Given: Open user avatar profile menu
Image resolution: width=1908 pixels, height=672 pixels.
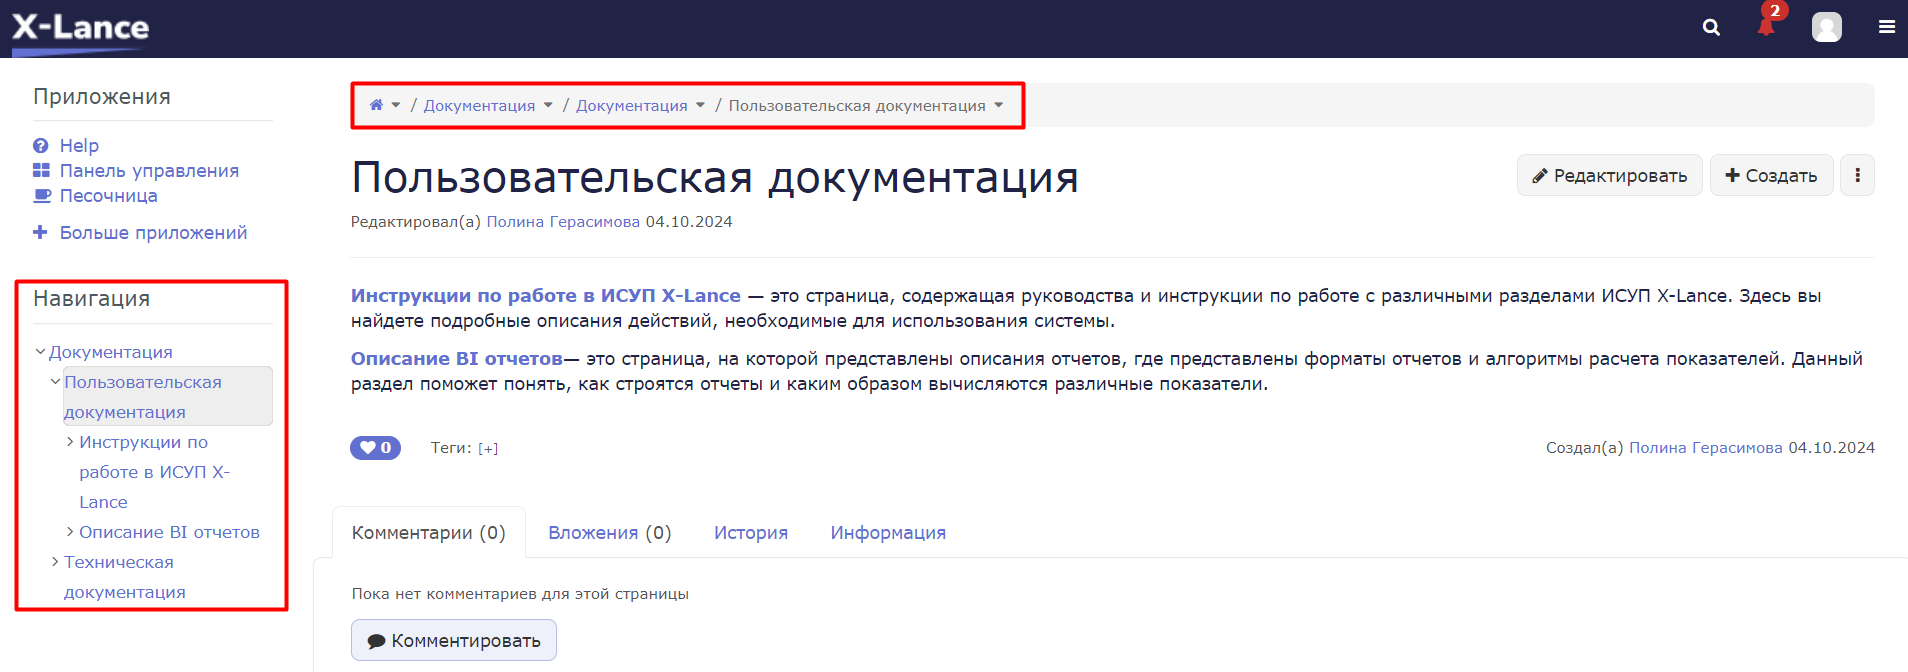Looking at the screenshot, I should [1826, 27].
